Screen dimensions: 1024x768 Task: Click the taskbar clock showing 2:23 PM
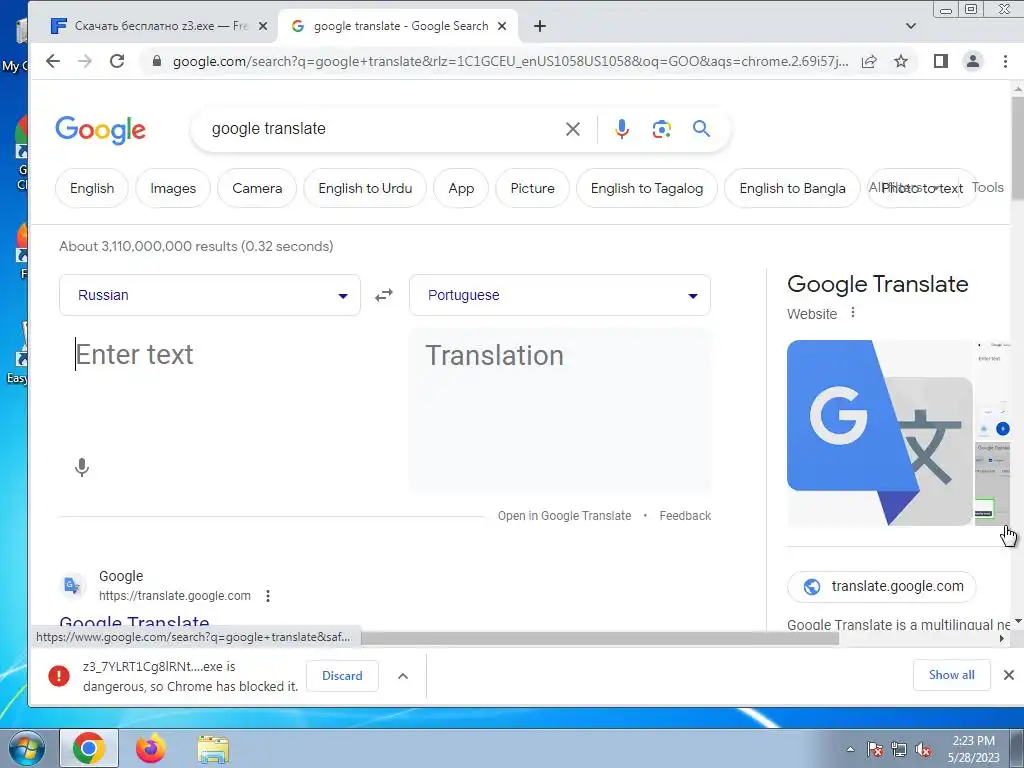tap(974, 749)
